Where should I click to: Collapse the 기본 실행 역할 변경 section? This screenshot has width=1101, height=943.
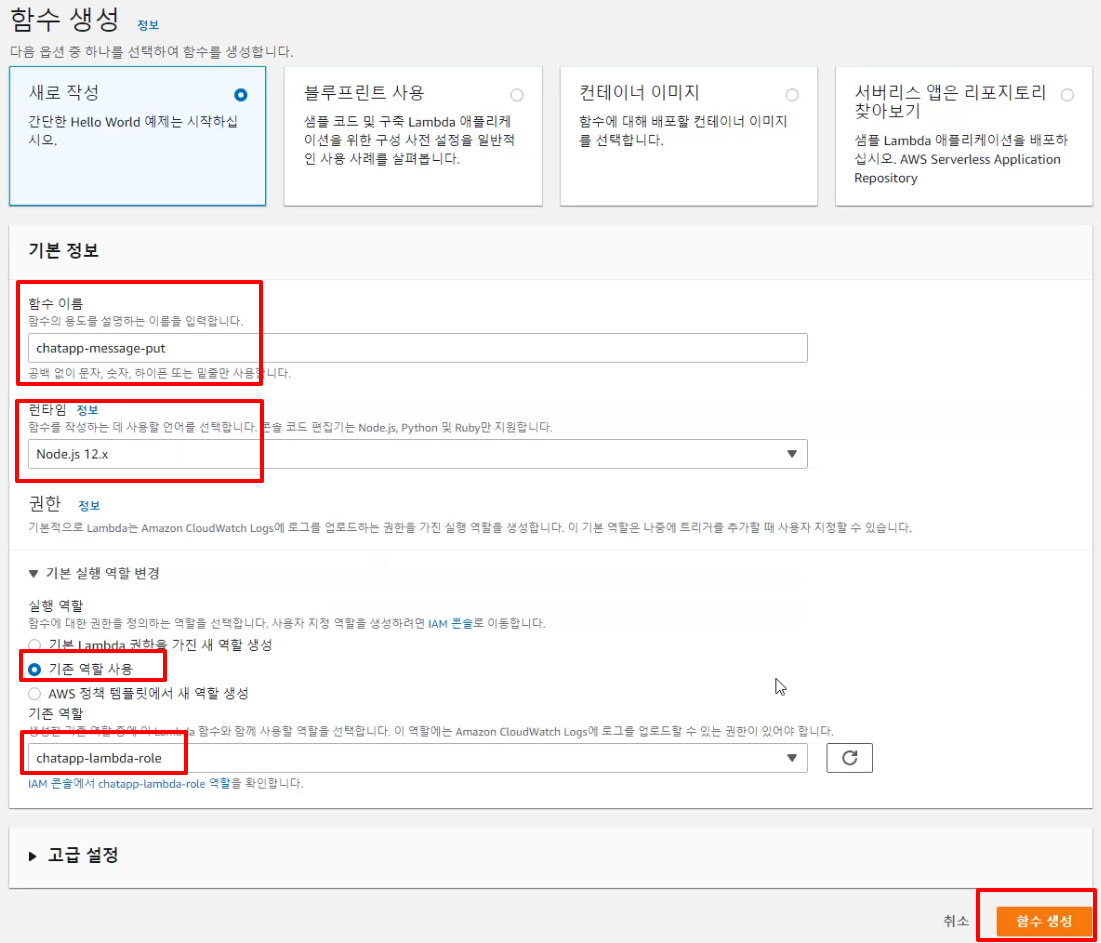(x=94, y=573)
